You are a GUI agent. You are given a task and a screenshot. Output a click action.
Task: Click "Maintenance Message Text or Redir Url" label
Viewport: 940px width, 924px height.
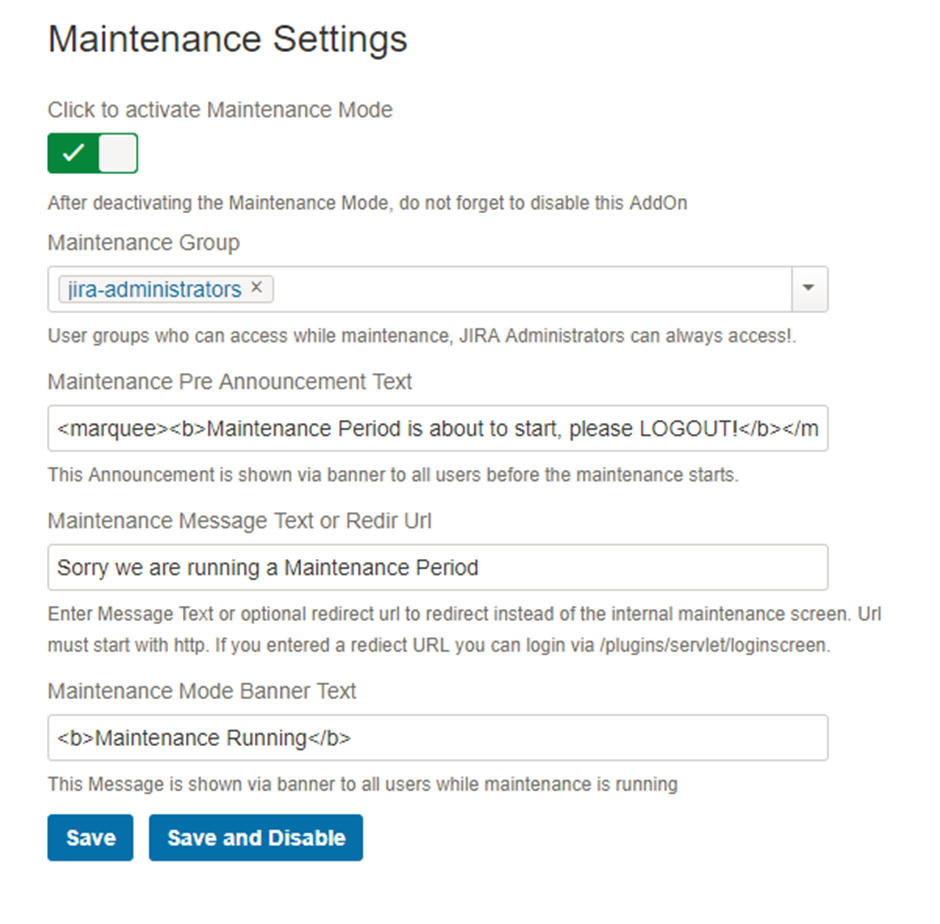pos(239,520)
